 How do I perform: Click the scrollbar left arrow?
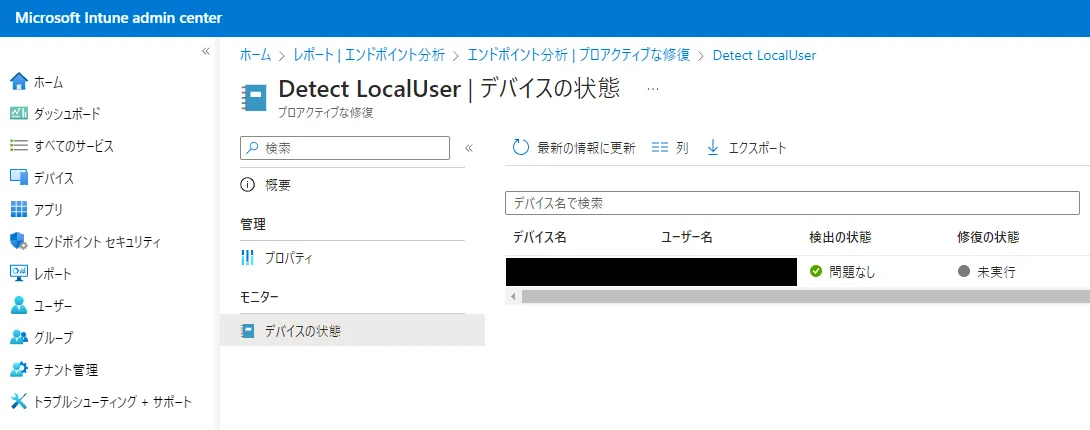pyautogui.click(x=513, y=297)
